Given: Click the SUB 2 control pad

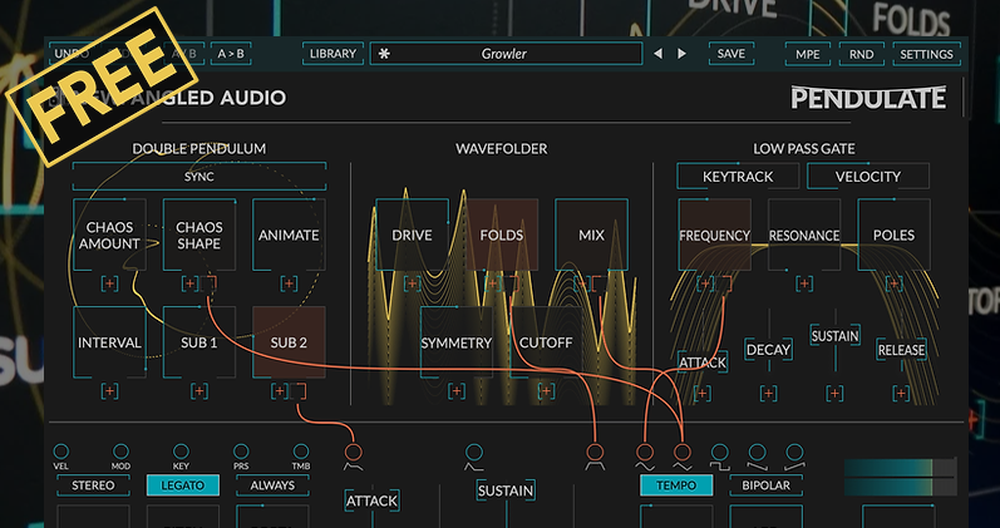Looking at the screenshot, I should pyautogui.click(x=289, y=342).
